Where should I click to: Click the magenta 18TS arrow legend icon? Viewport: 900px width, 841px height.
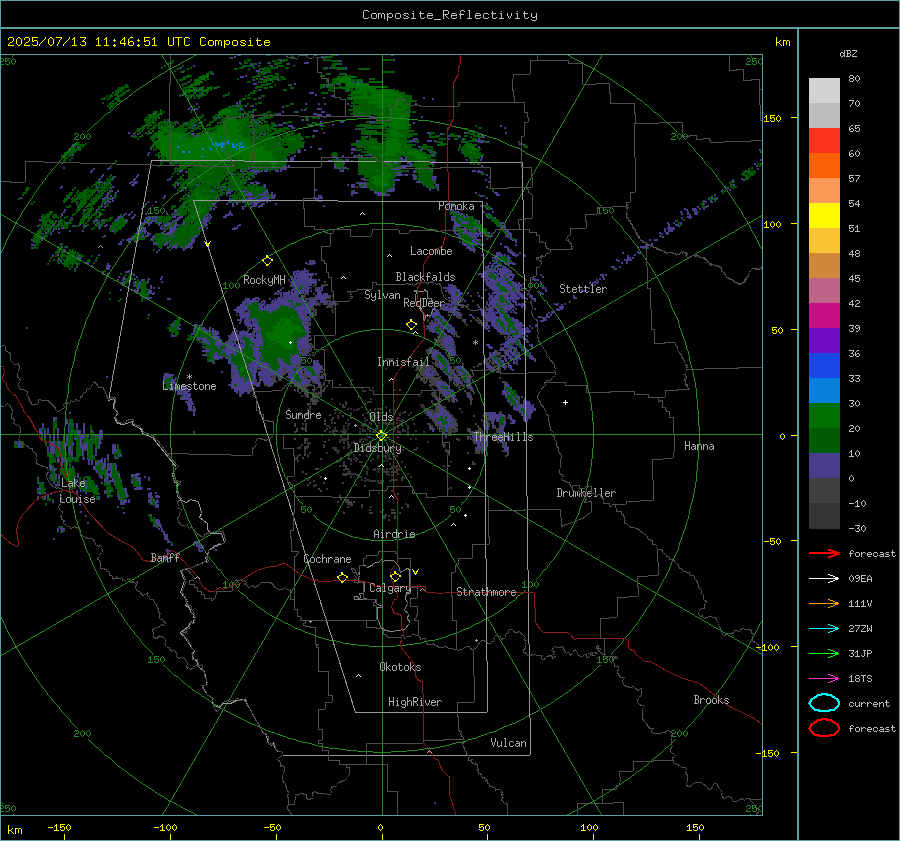tap(824, 679)
